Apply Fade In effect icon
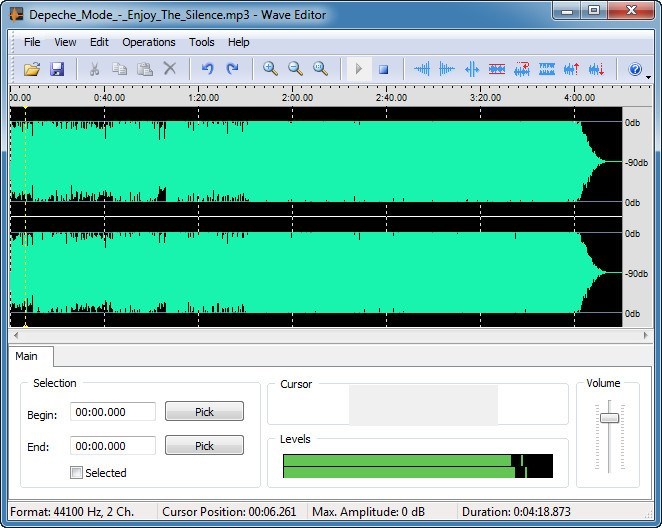The height and width of the screenshot is (528, 662). click(x=422, y=69)
